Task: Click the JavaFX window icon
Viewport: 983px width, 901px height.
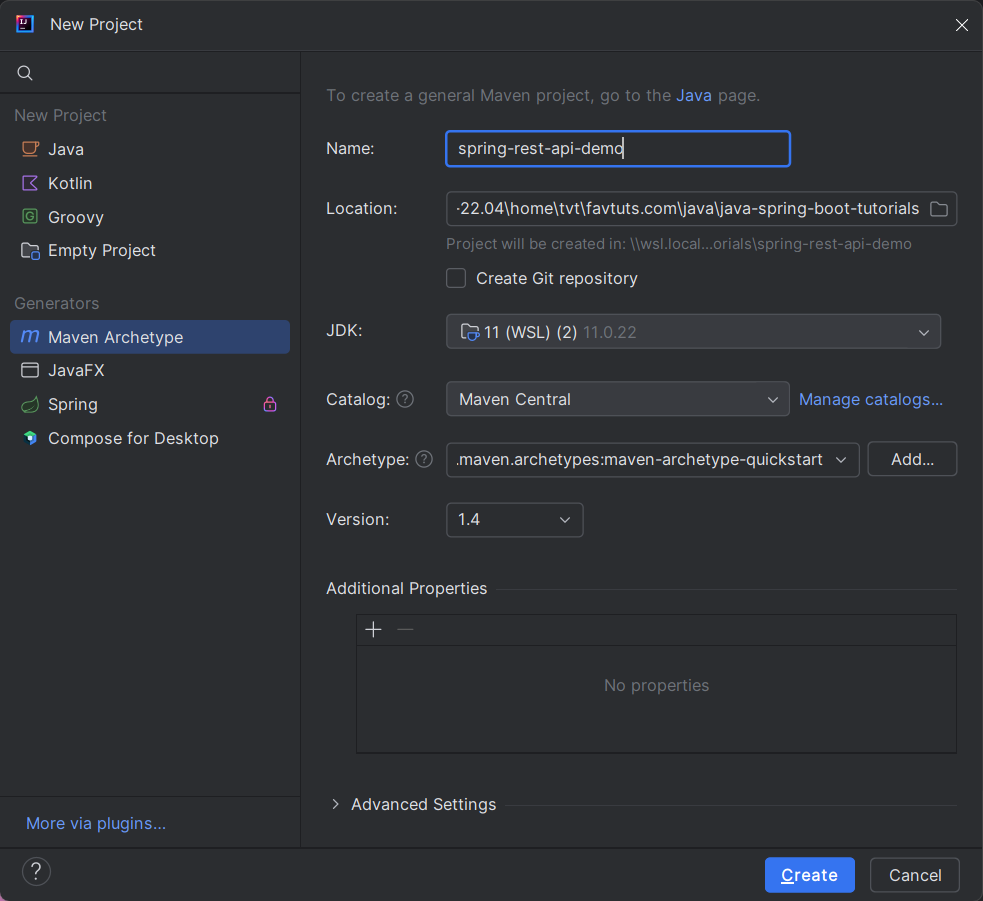Action: (30, 371)
